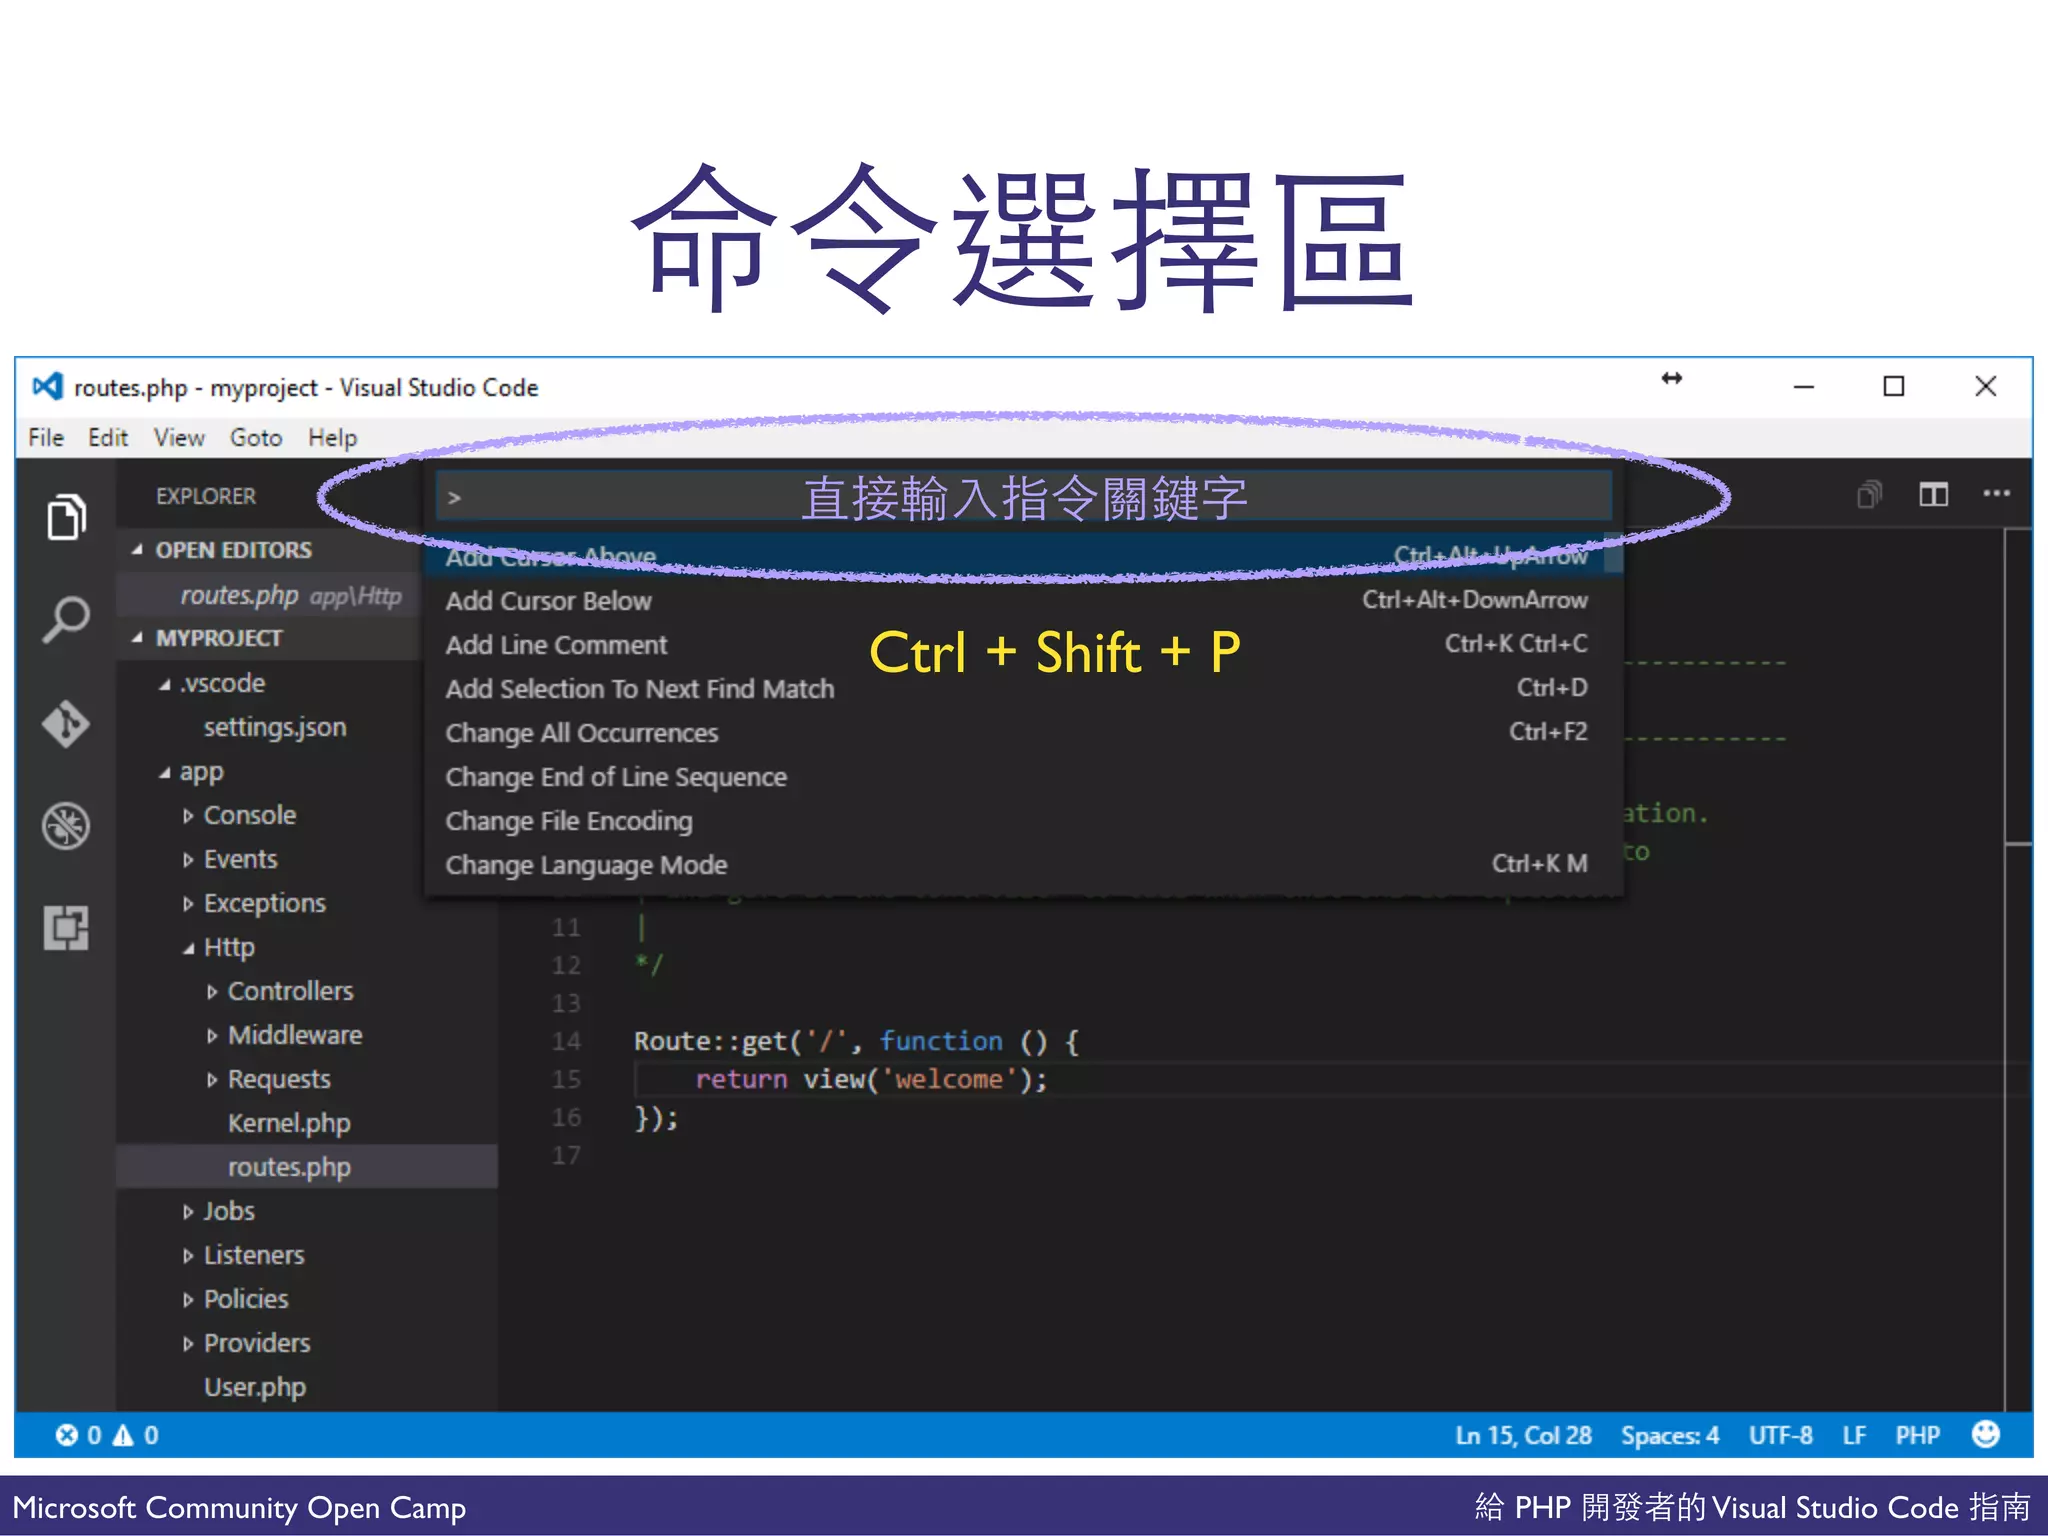Collapse the OPEN EDITORS section

tap(137, 550)
